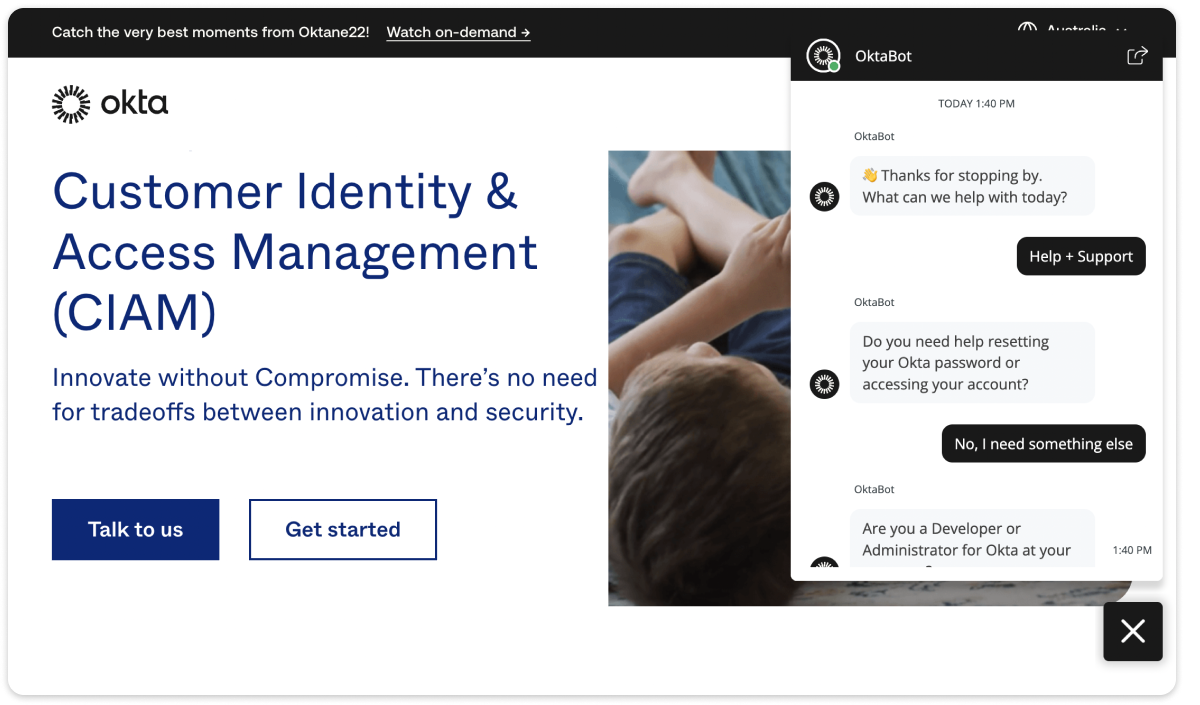The image size is (1200, 705).
Task: Click the "TODAY 1:40 PM" timestamp
Action: tap(976, 103)
